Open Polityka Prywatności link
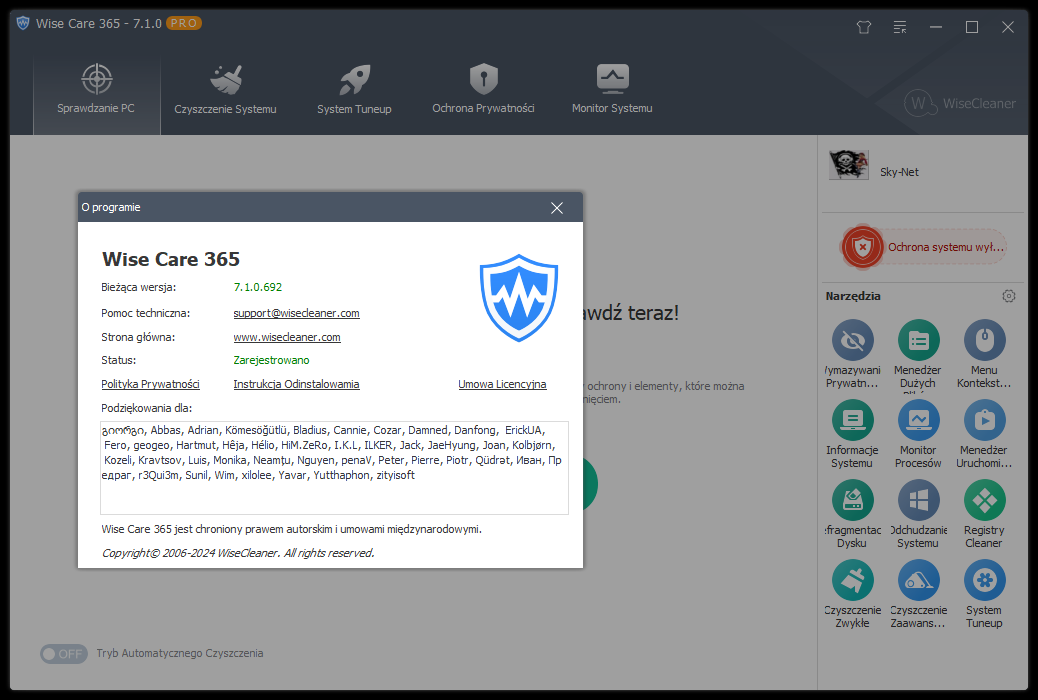 150,384
